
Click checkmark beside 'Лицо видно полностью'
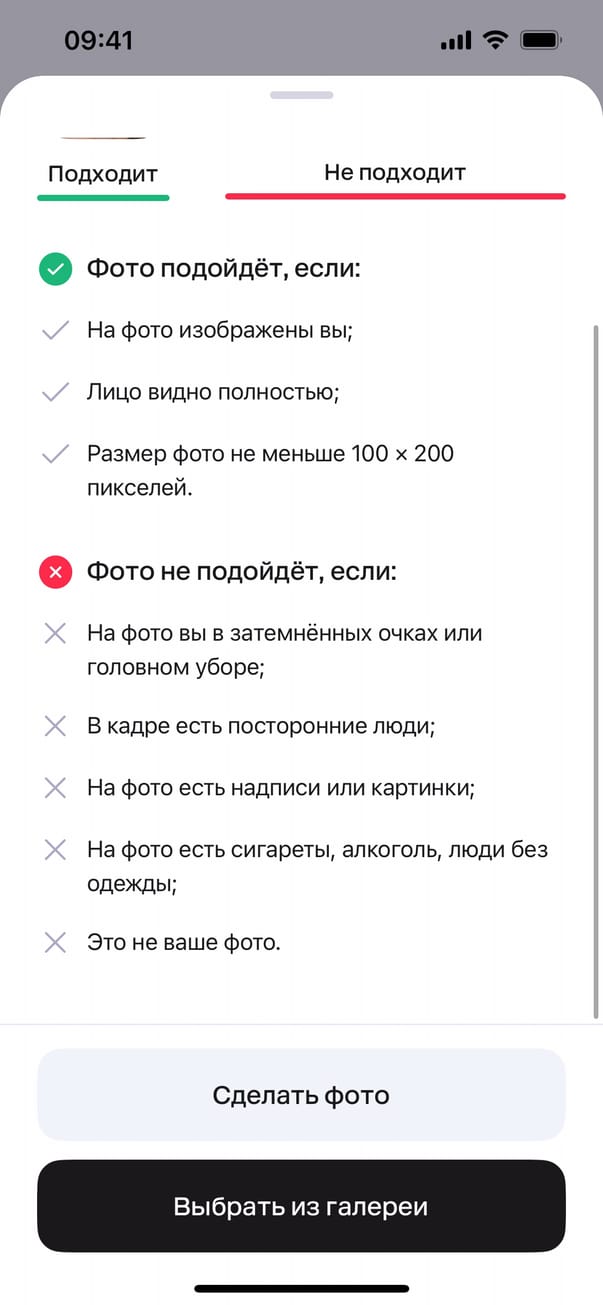coord(55,392)
